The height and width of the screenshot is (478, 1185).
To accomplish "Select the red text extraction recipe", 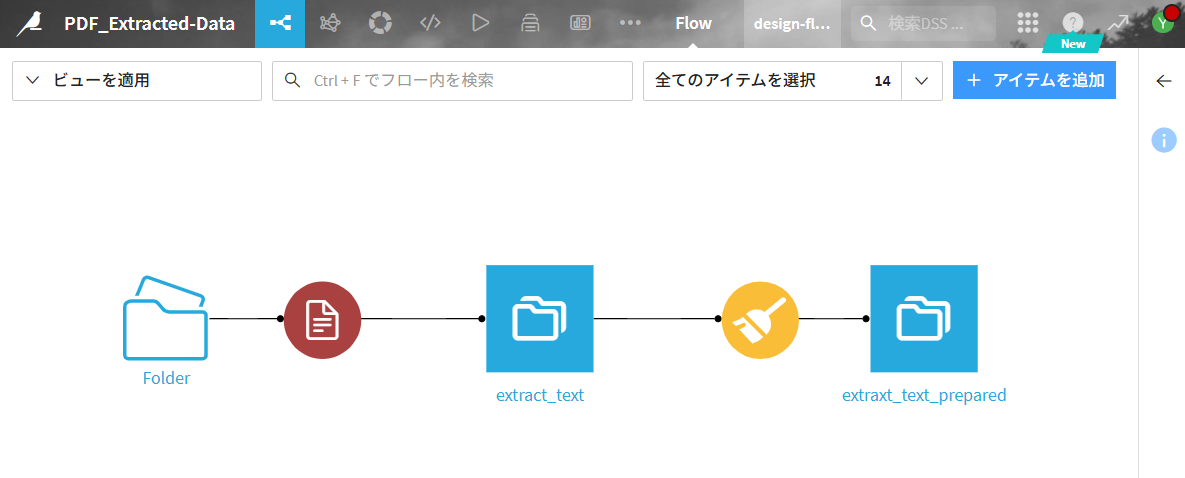I will pos(322,319).
